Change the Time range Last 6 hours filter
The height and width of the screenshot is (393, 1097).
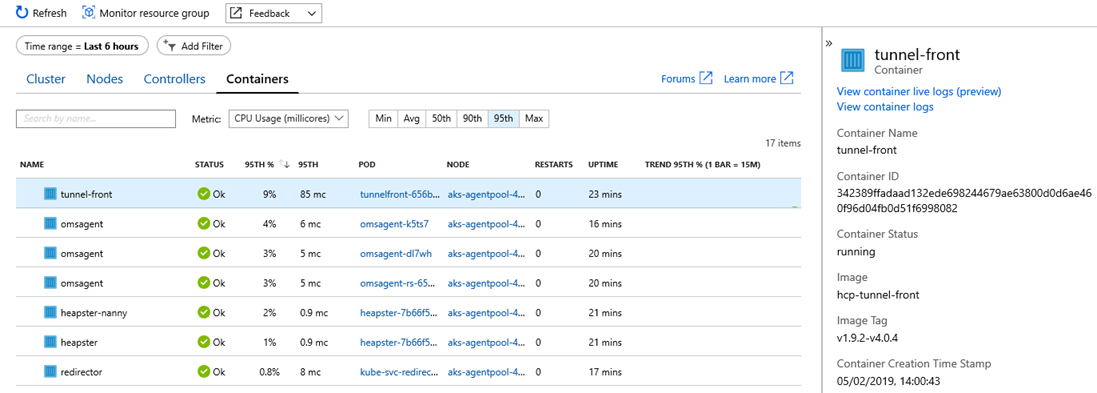[83, 46]
